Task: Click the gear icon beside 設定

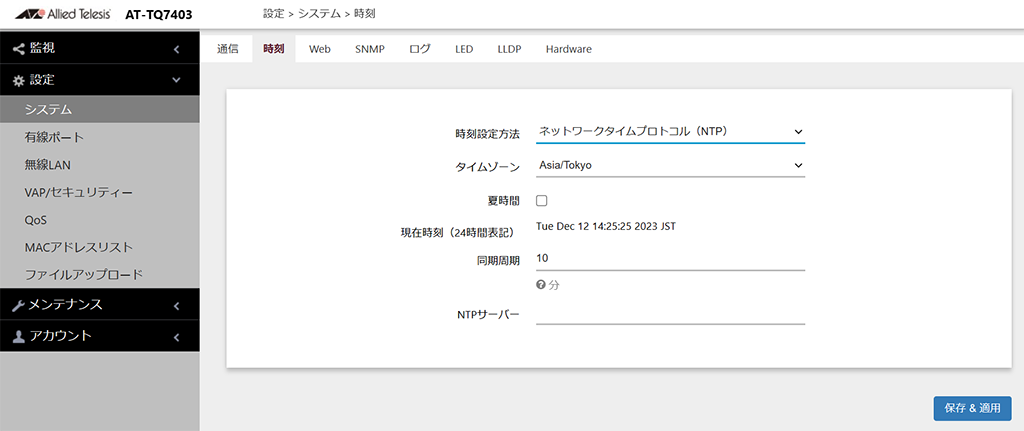Action: 18,80
